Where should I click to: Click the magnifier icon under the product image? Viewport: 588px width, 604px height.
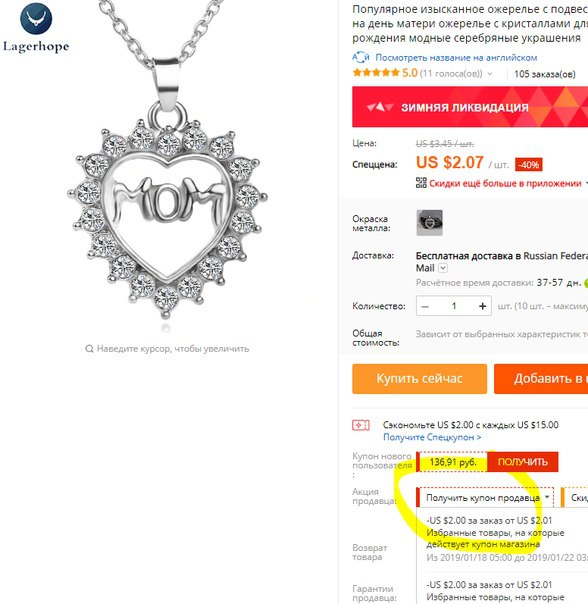point(89,349)
